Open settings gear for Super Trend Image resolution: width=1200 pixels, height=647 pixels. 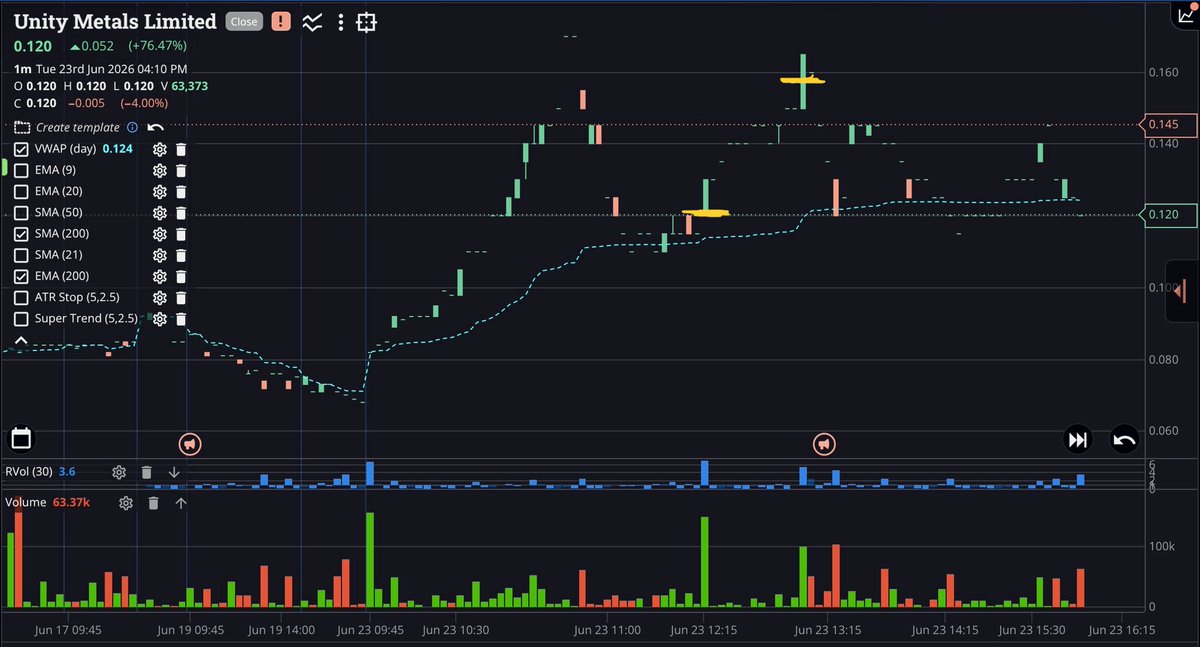[x=159, y=319]
